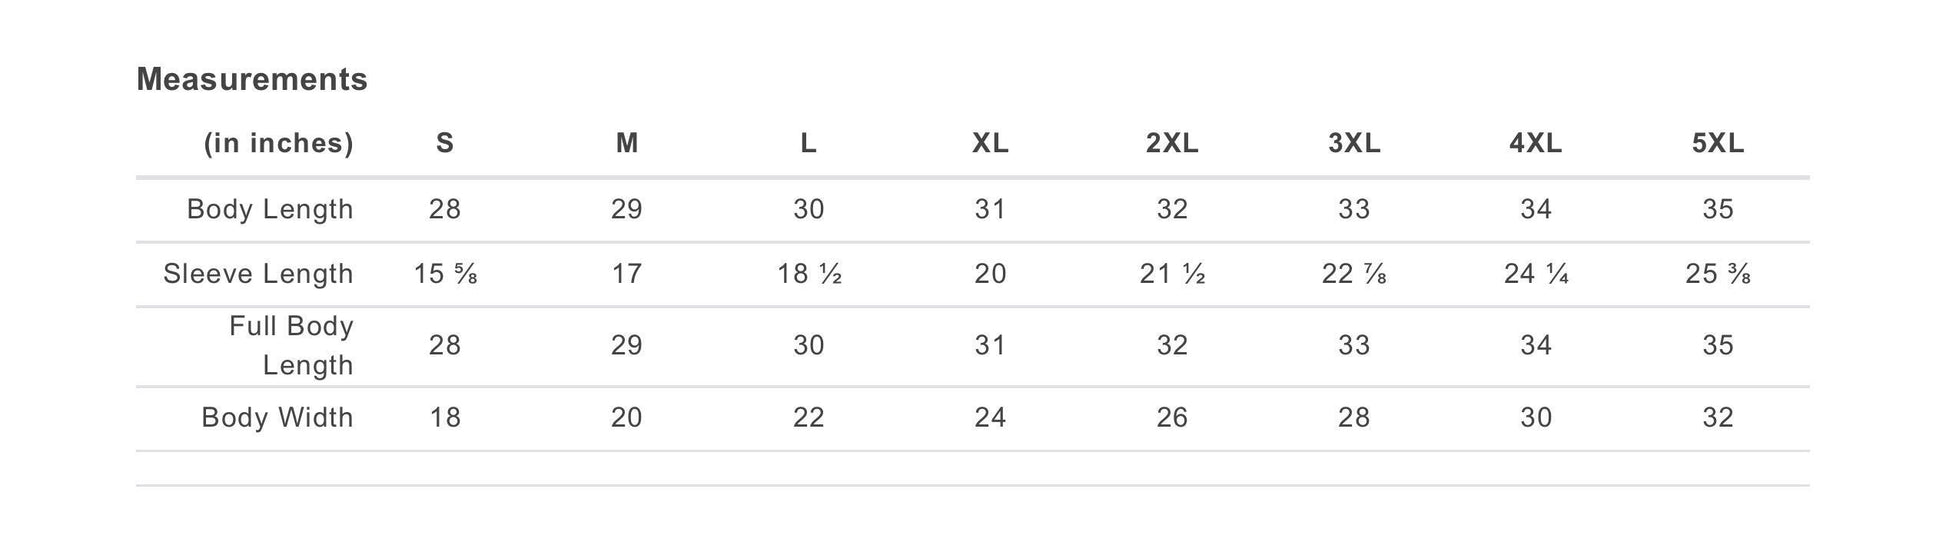Click the 2XL size column header
The image size is (1946, 552).
click(1172, 144)
